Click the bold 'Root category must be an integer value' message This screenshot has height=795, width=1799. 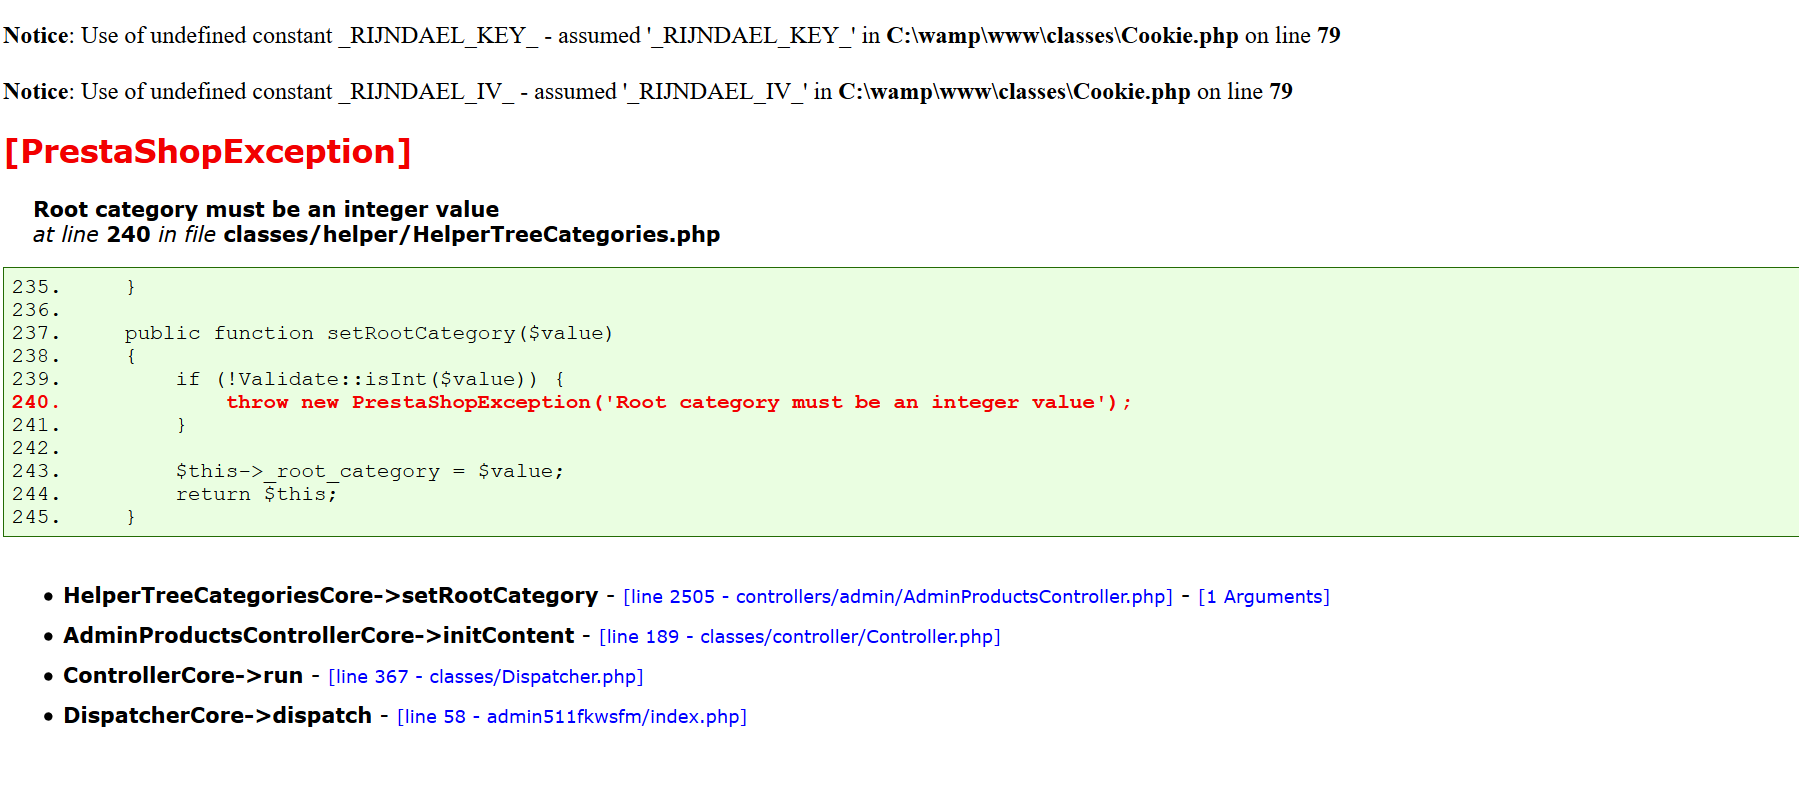coord(266,209)
